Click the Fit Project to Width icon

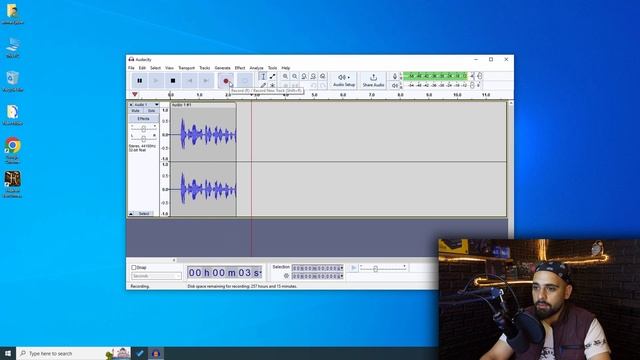coord(313,76)
